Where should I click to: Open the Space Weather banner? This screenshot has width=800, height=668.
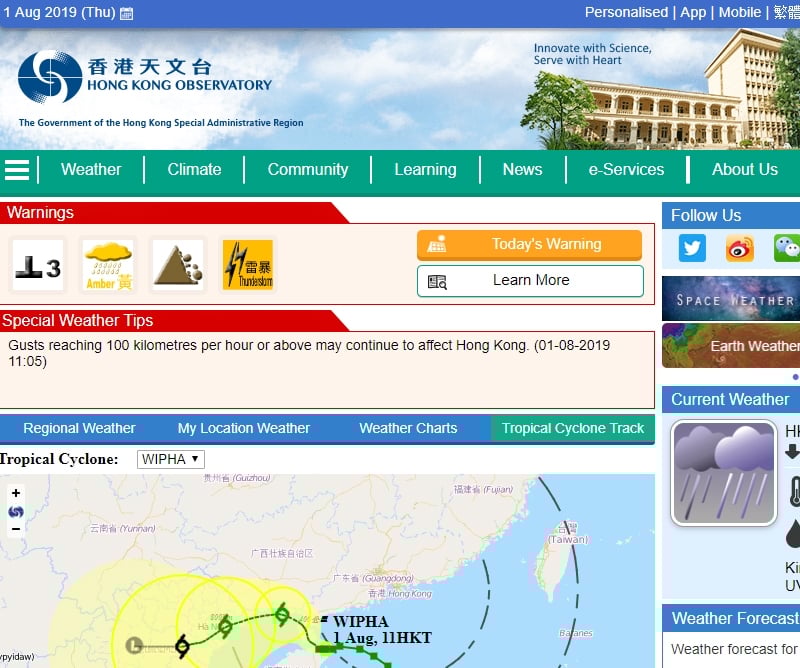click(x=731, y=299)
